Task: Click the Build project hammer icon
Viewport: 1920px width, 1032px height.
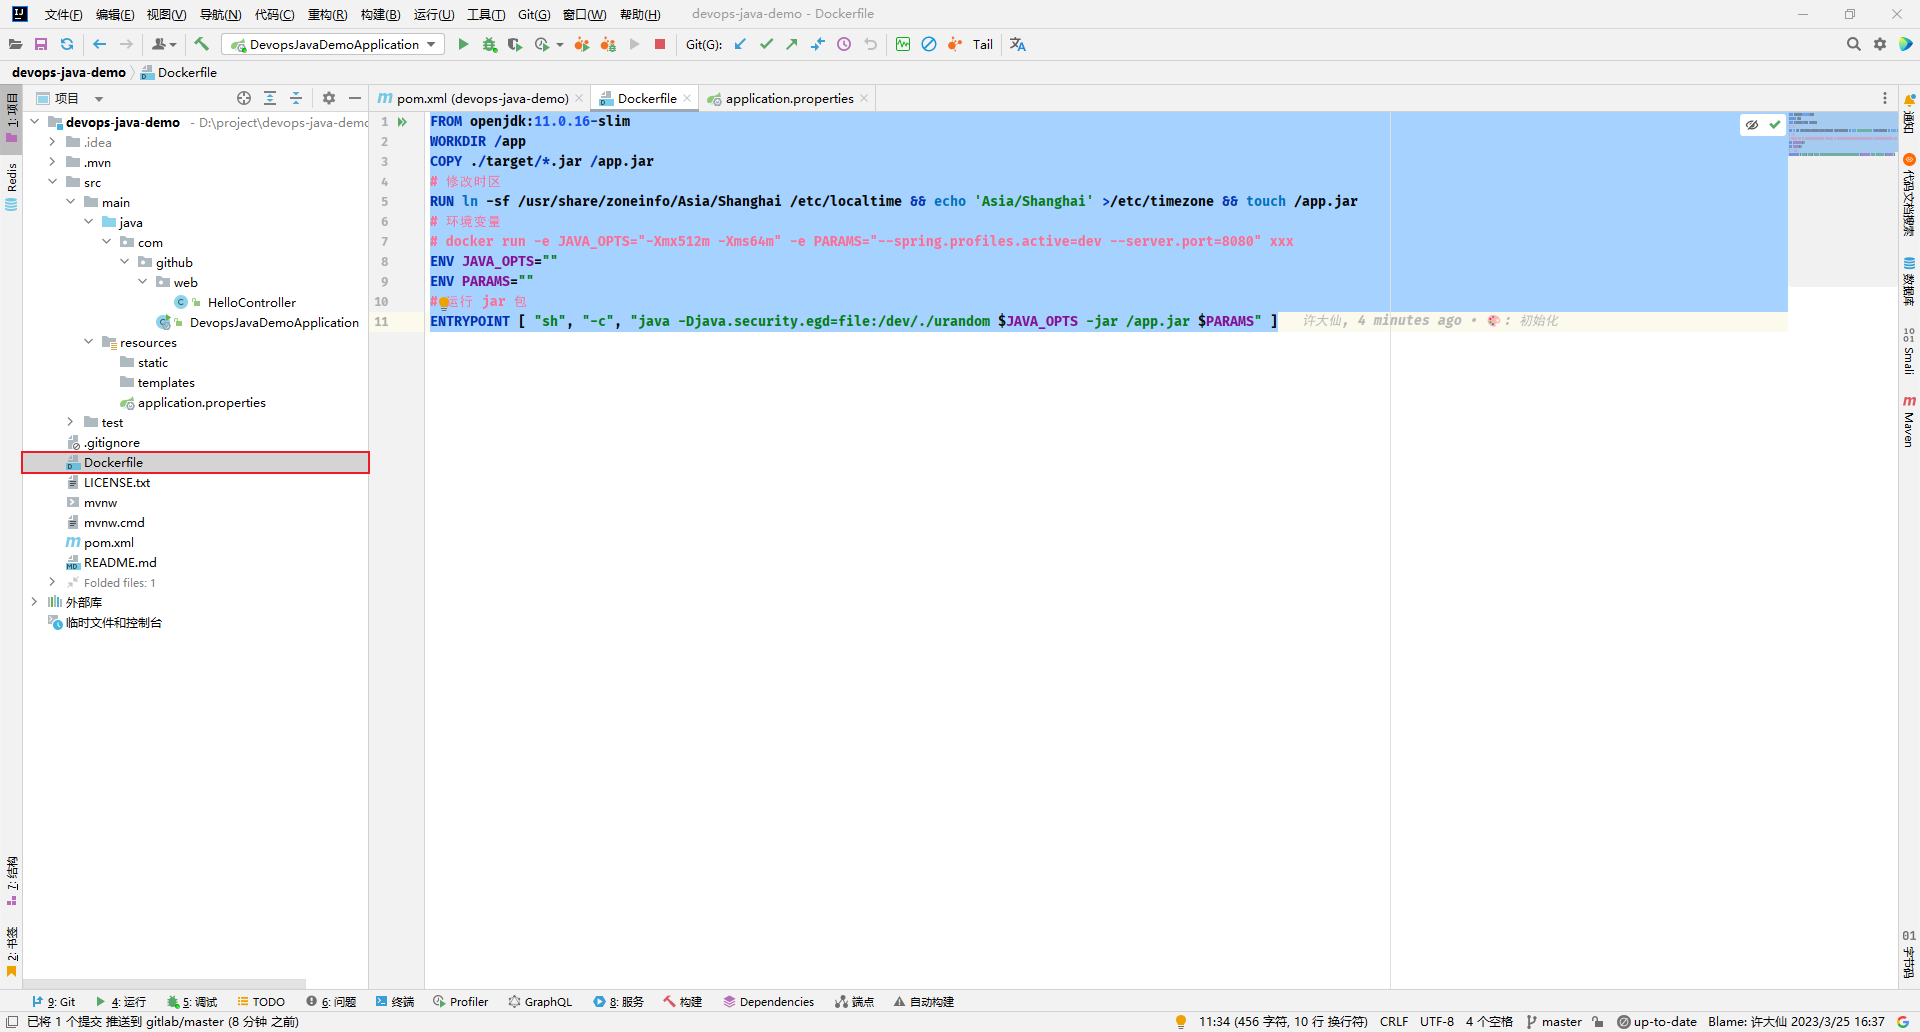Action: click(201, 44)
